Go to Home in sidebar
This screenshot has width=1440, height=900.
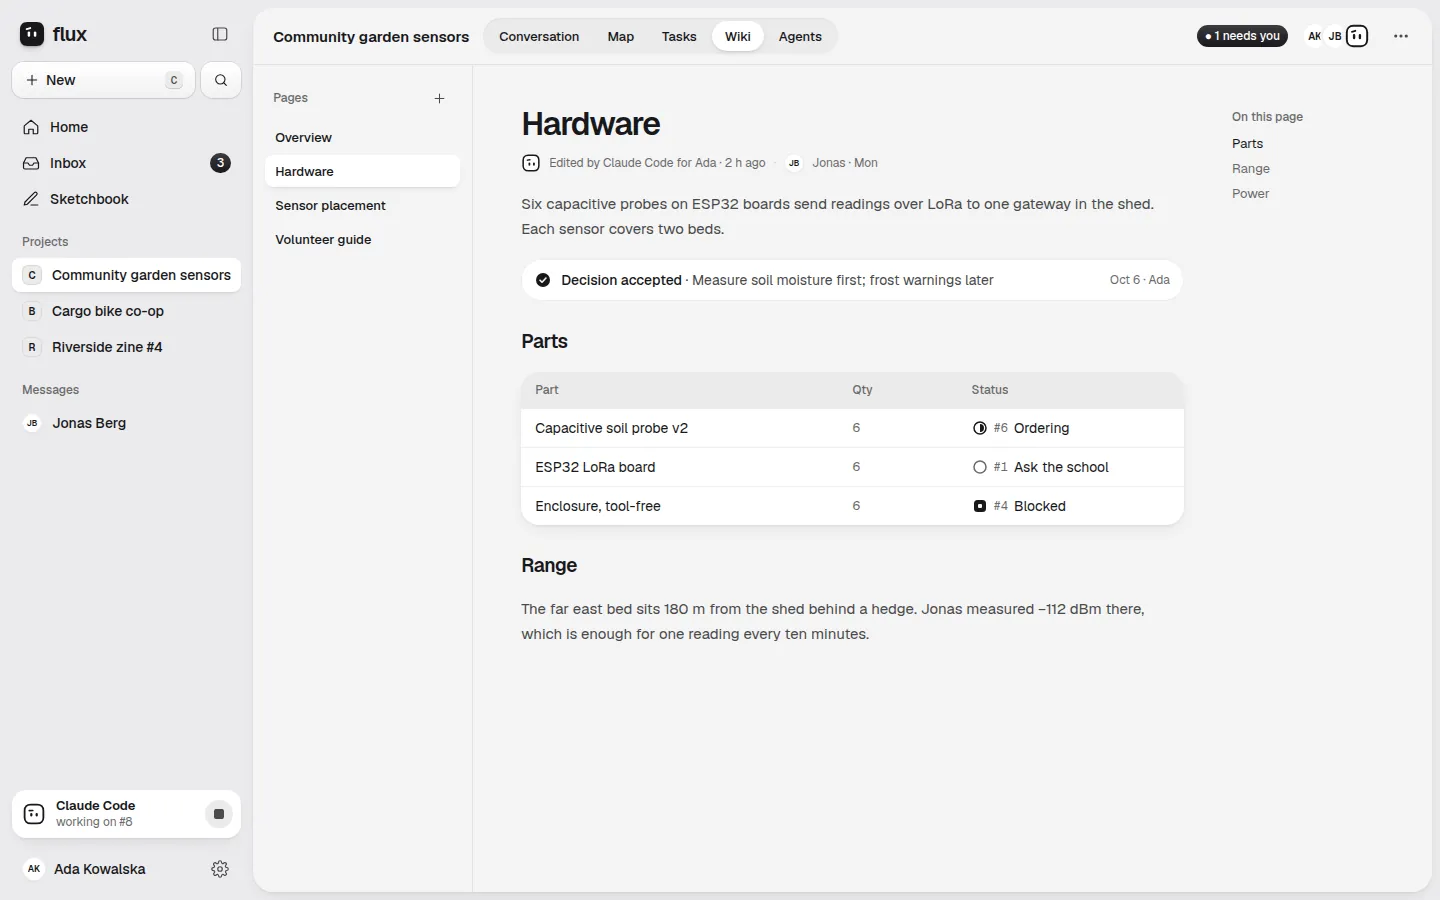126,127
